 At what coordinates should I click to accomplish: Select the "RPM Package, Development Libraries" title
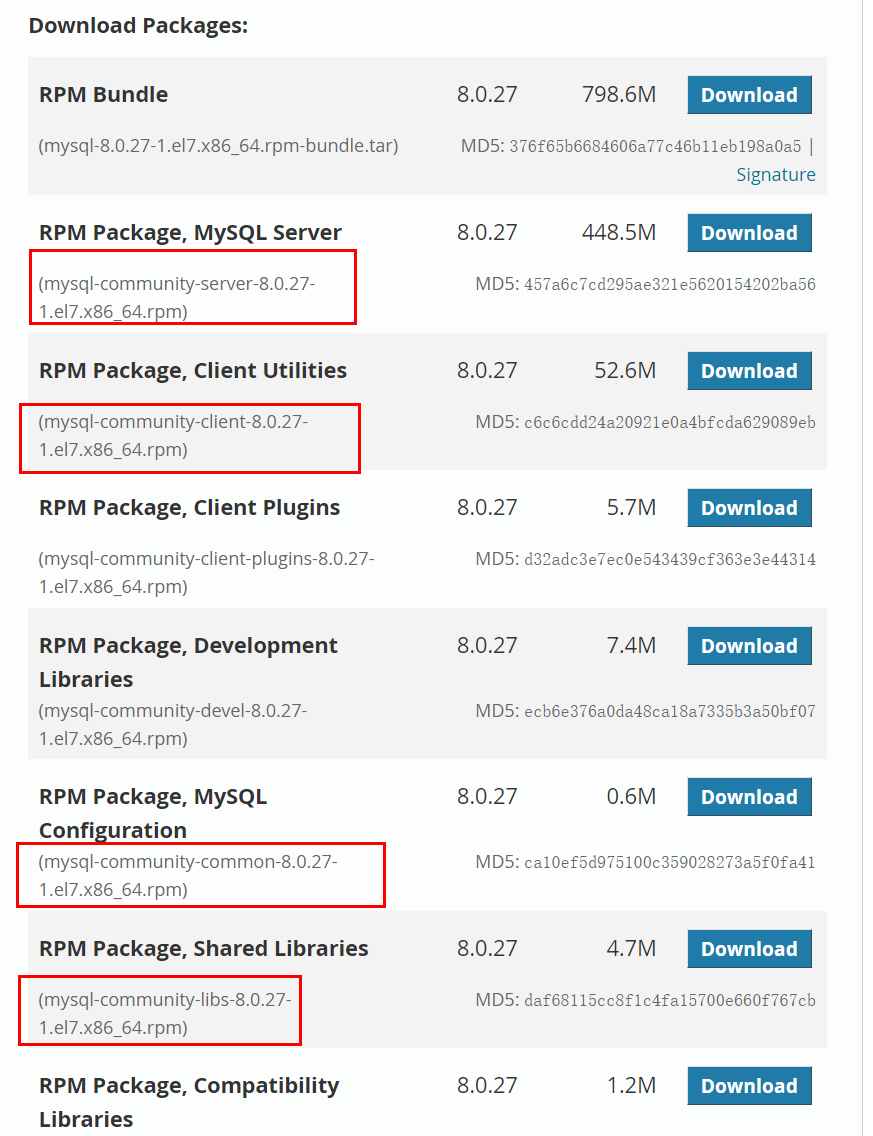coord(188,662)
